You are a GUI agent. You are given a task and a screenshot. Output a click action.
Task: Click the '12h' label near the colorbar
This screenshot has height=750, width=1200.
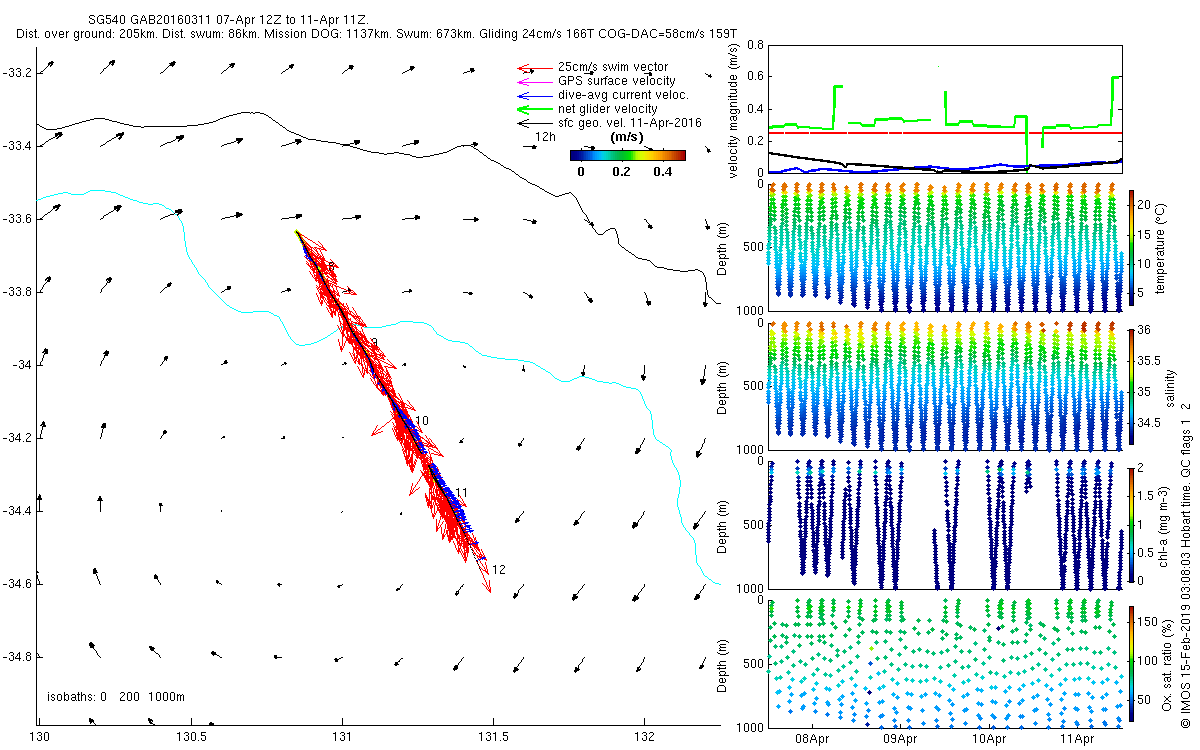pyautogui.click(x=546, y=137)
